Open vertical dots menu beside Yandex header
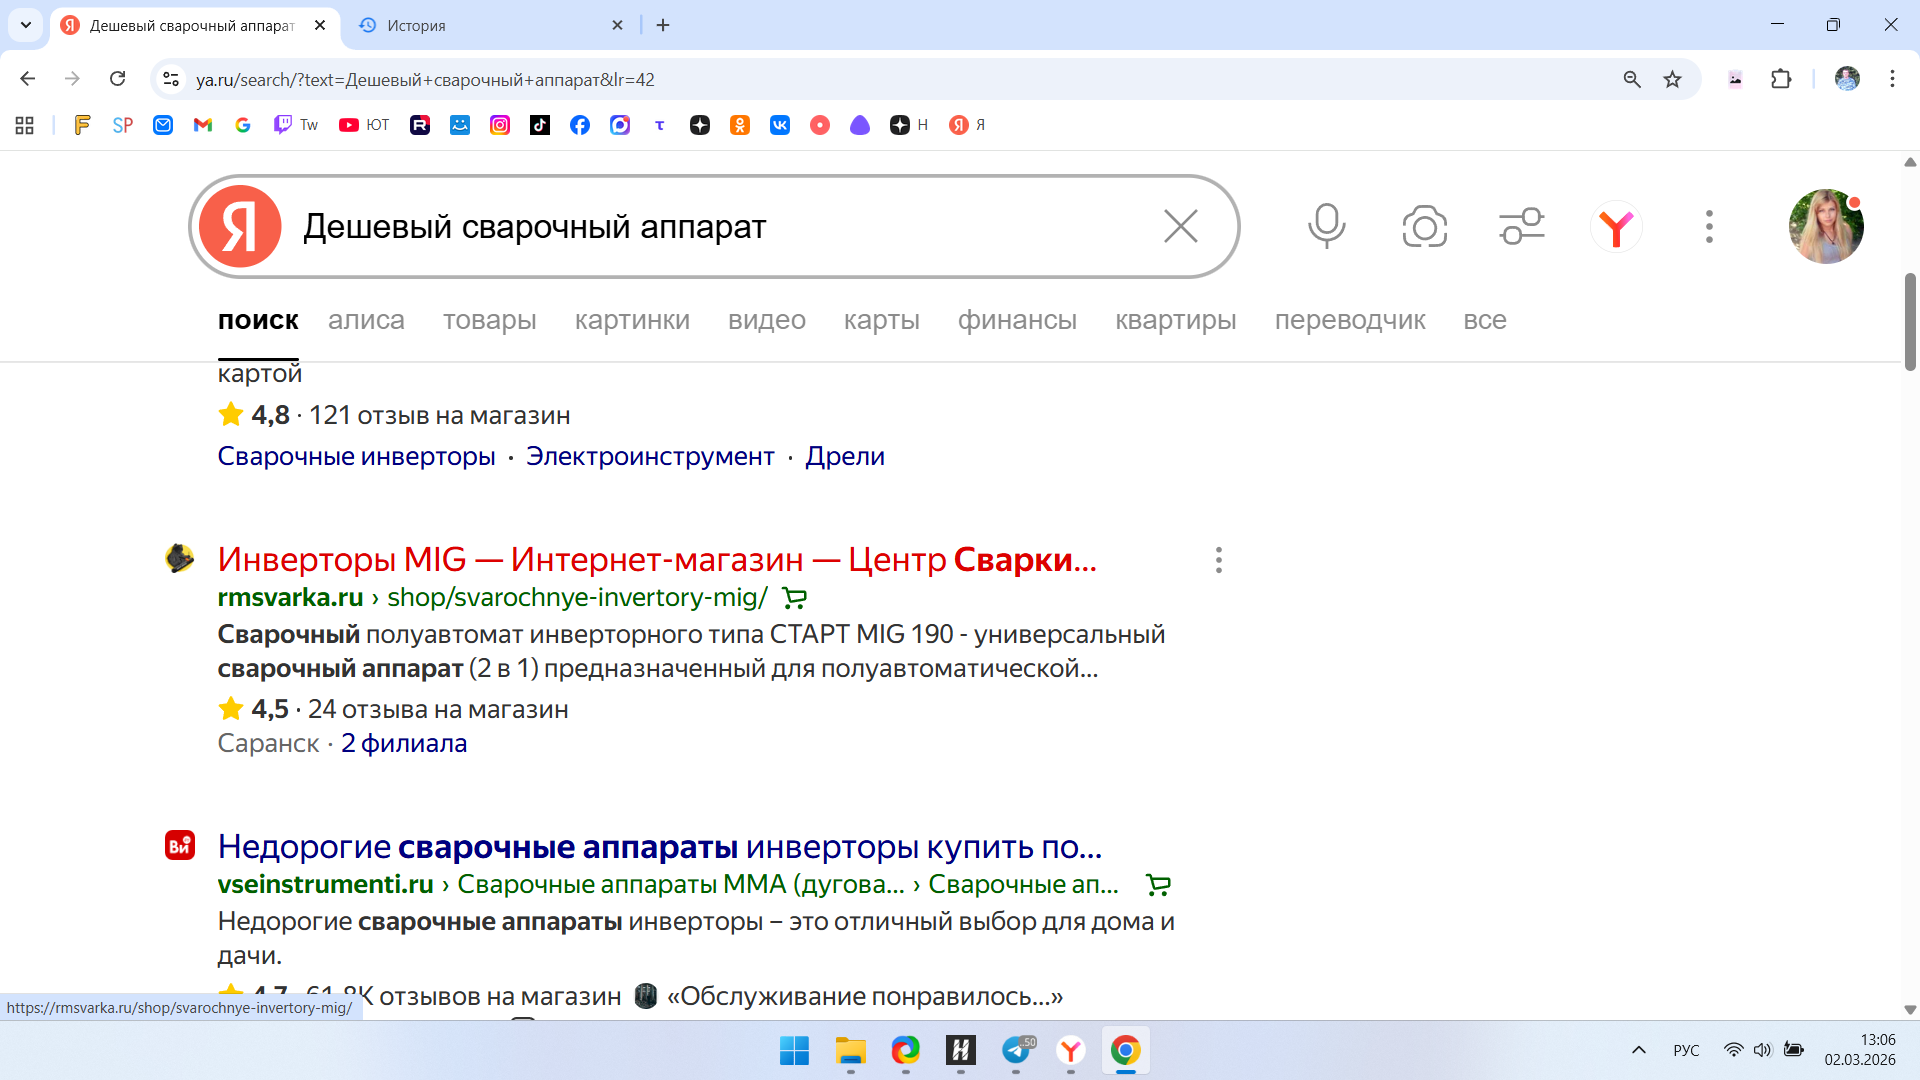The height and width of the screenshot is (1080, 1920). [x=1709, y=226]
